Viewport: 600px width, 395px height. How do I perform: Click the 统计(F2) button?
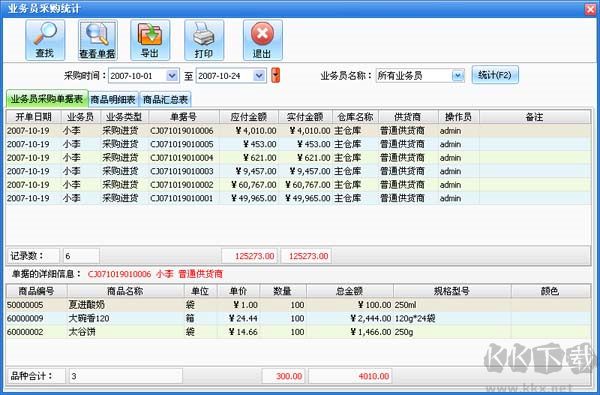(x=495, y=75)
